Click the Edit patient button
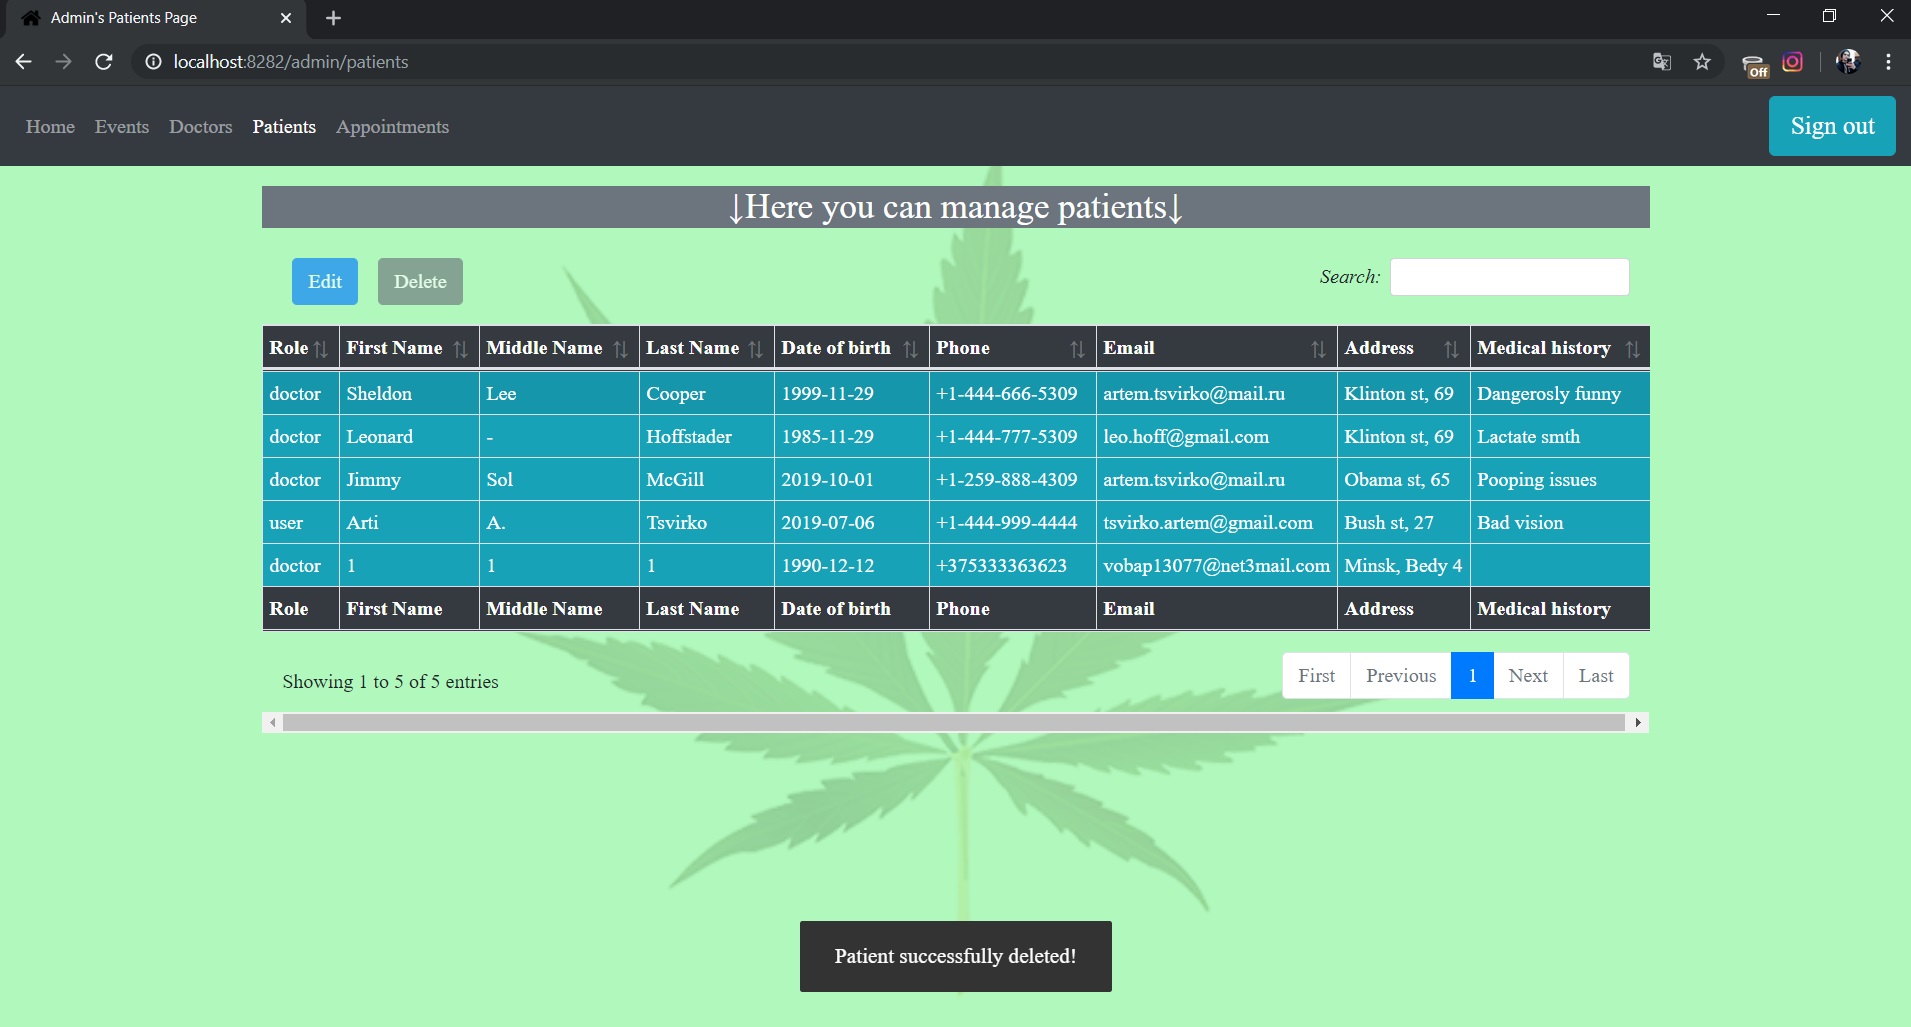Image resolution: width=1911 pixels, height=1027 pixels. coord(325,281)
